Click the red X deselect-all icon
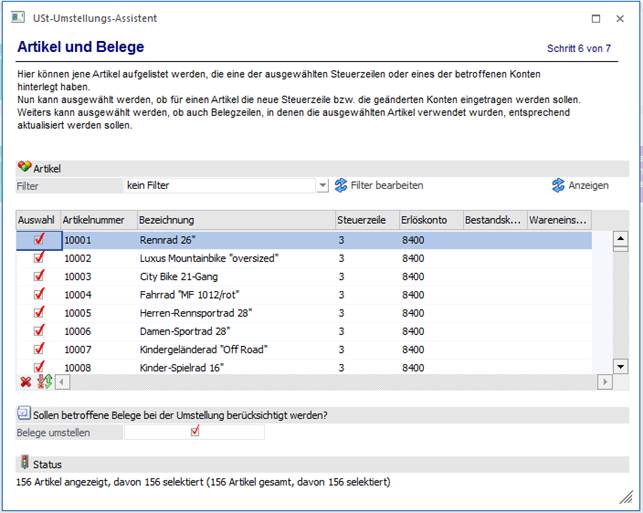The height and width of the screenshot is (513, 643). pyautogui.click(x=25, y=382)
